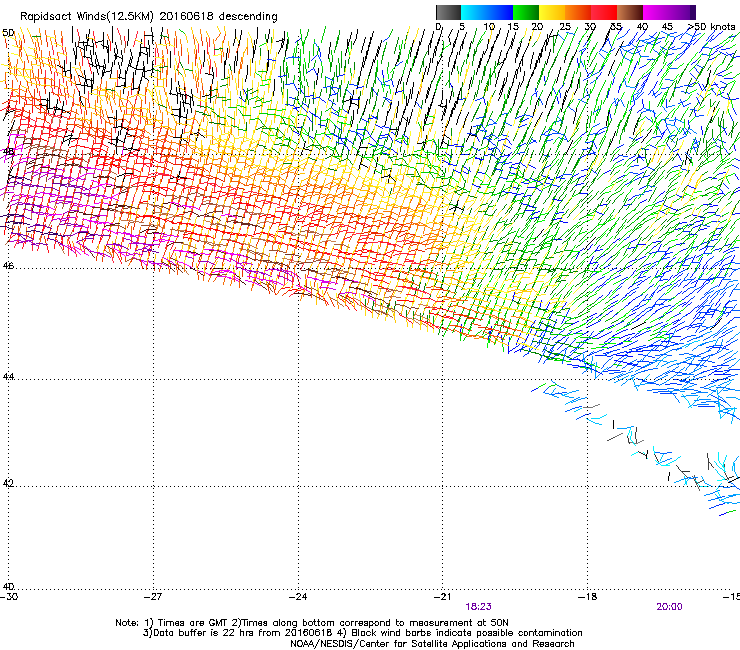The width and height of the screenshot is (740, 650).
Task: Click the orange 25-30 knots legend swatch
Action: pos(578,12)
